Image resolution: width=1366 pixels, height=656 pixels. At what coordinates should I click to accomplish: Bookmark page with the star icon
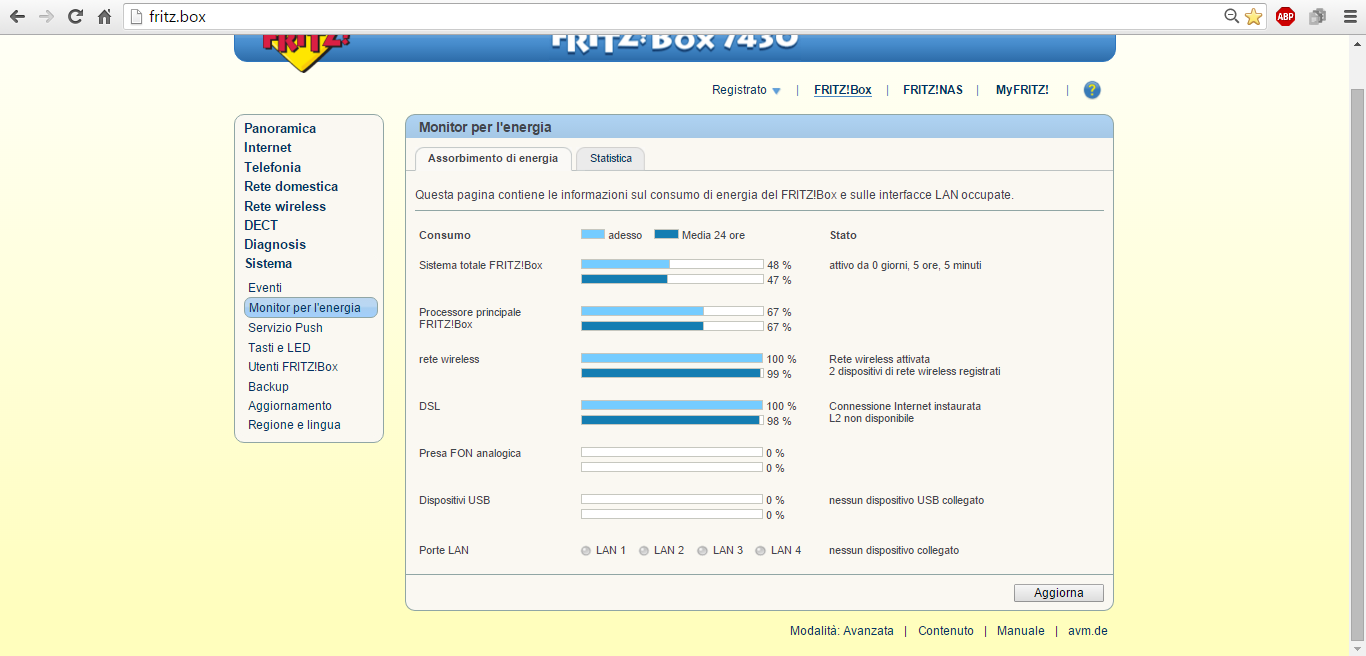click(1253, 16)
